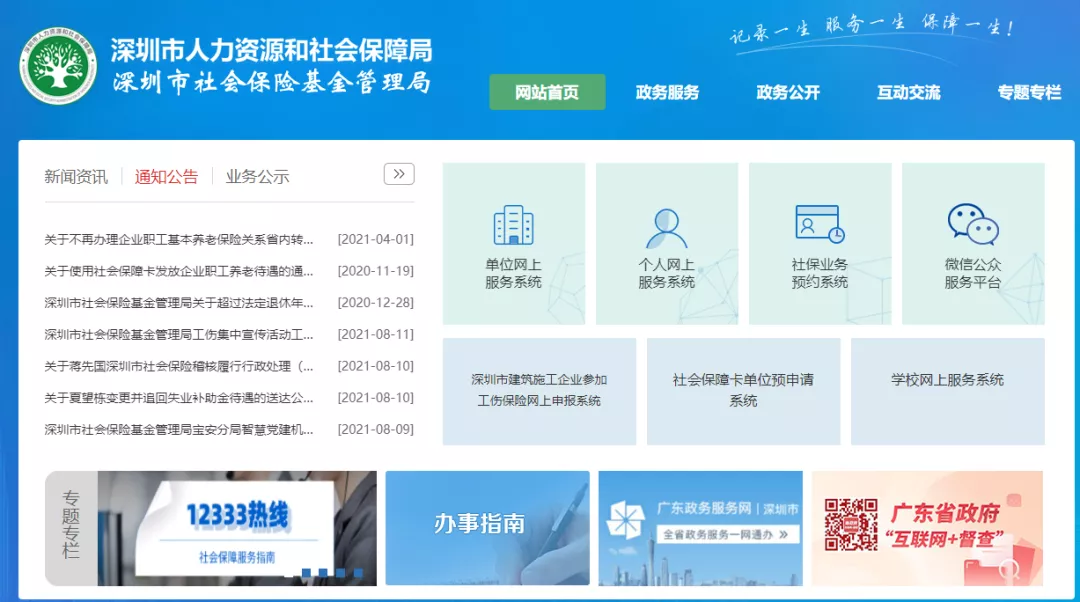Click the 专题专栏 vertical side label

[71, 524]
